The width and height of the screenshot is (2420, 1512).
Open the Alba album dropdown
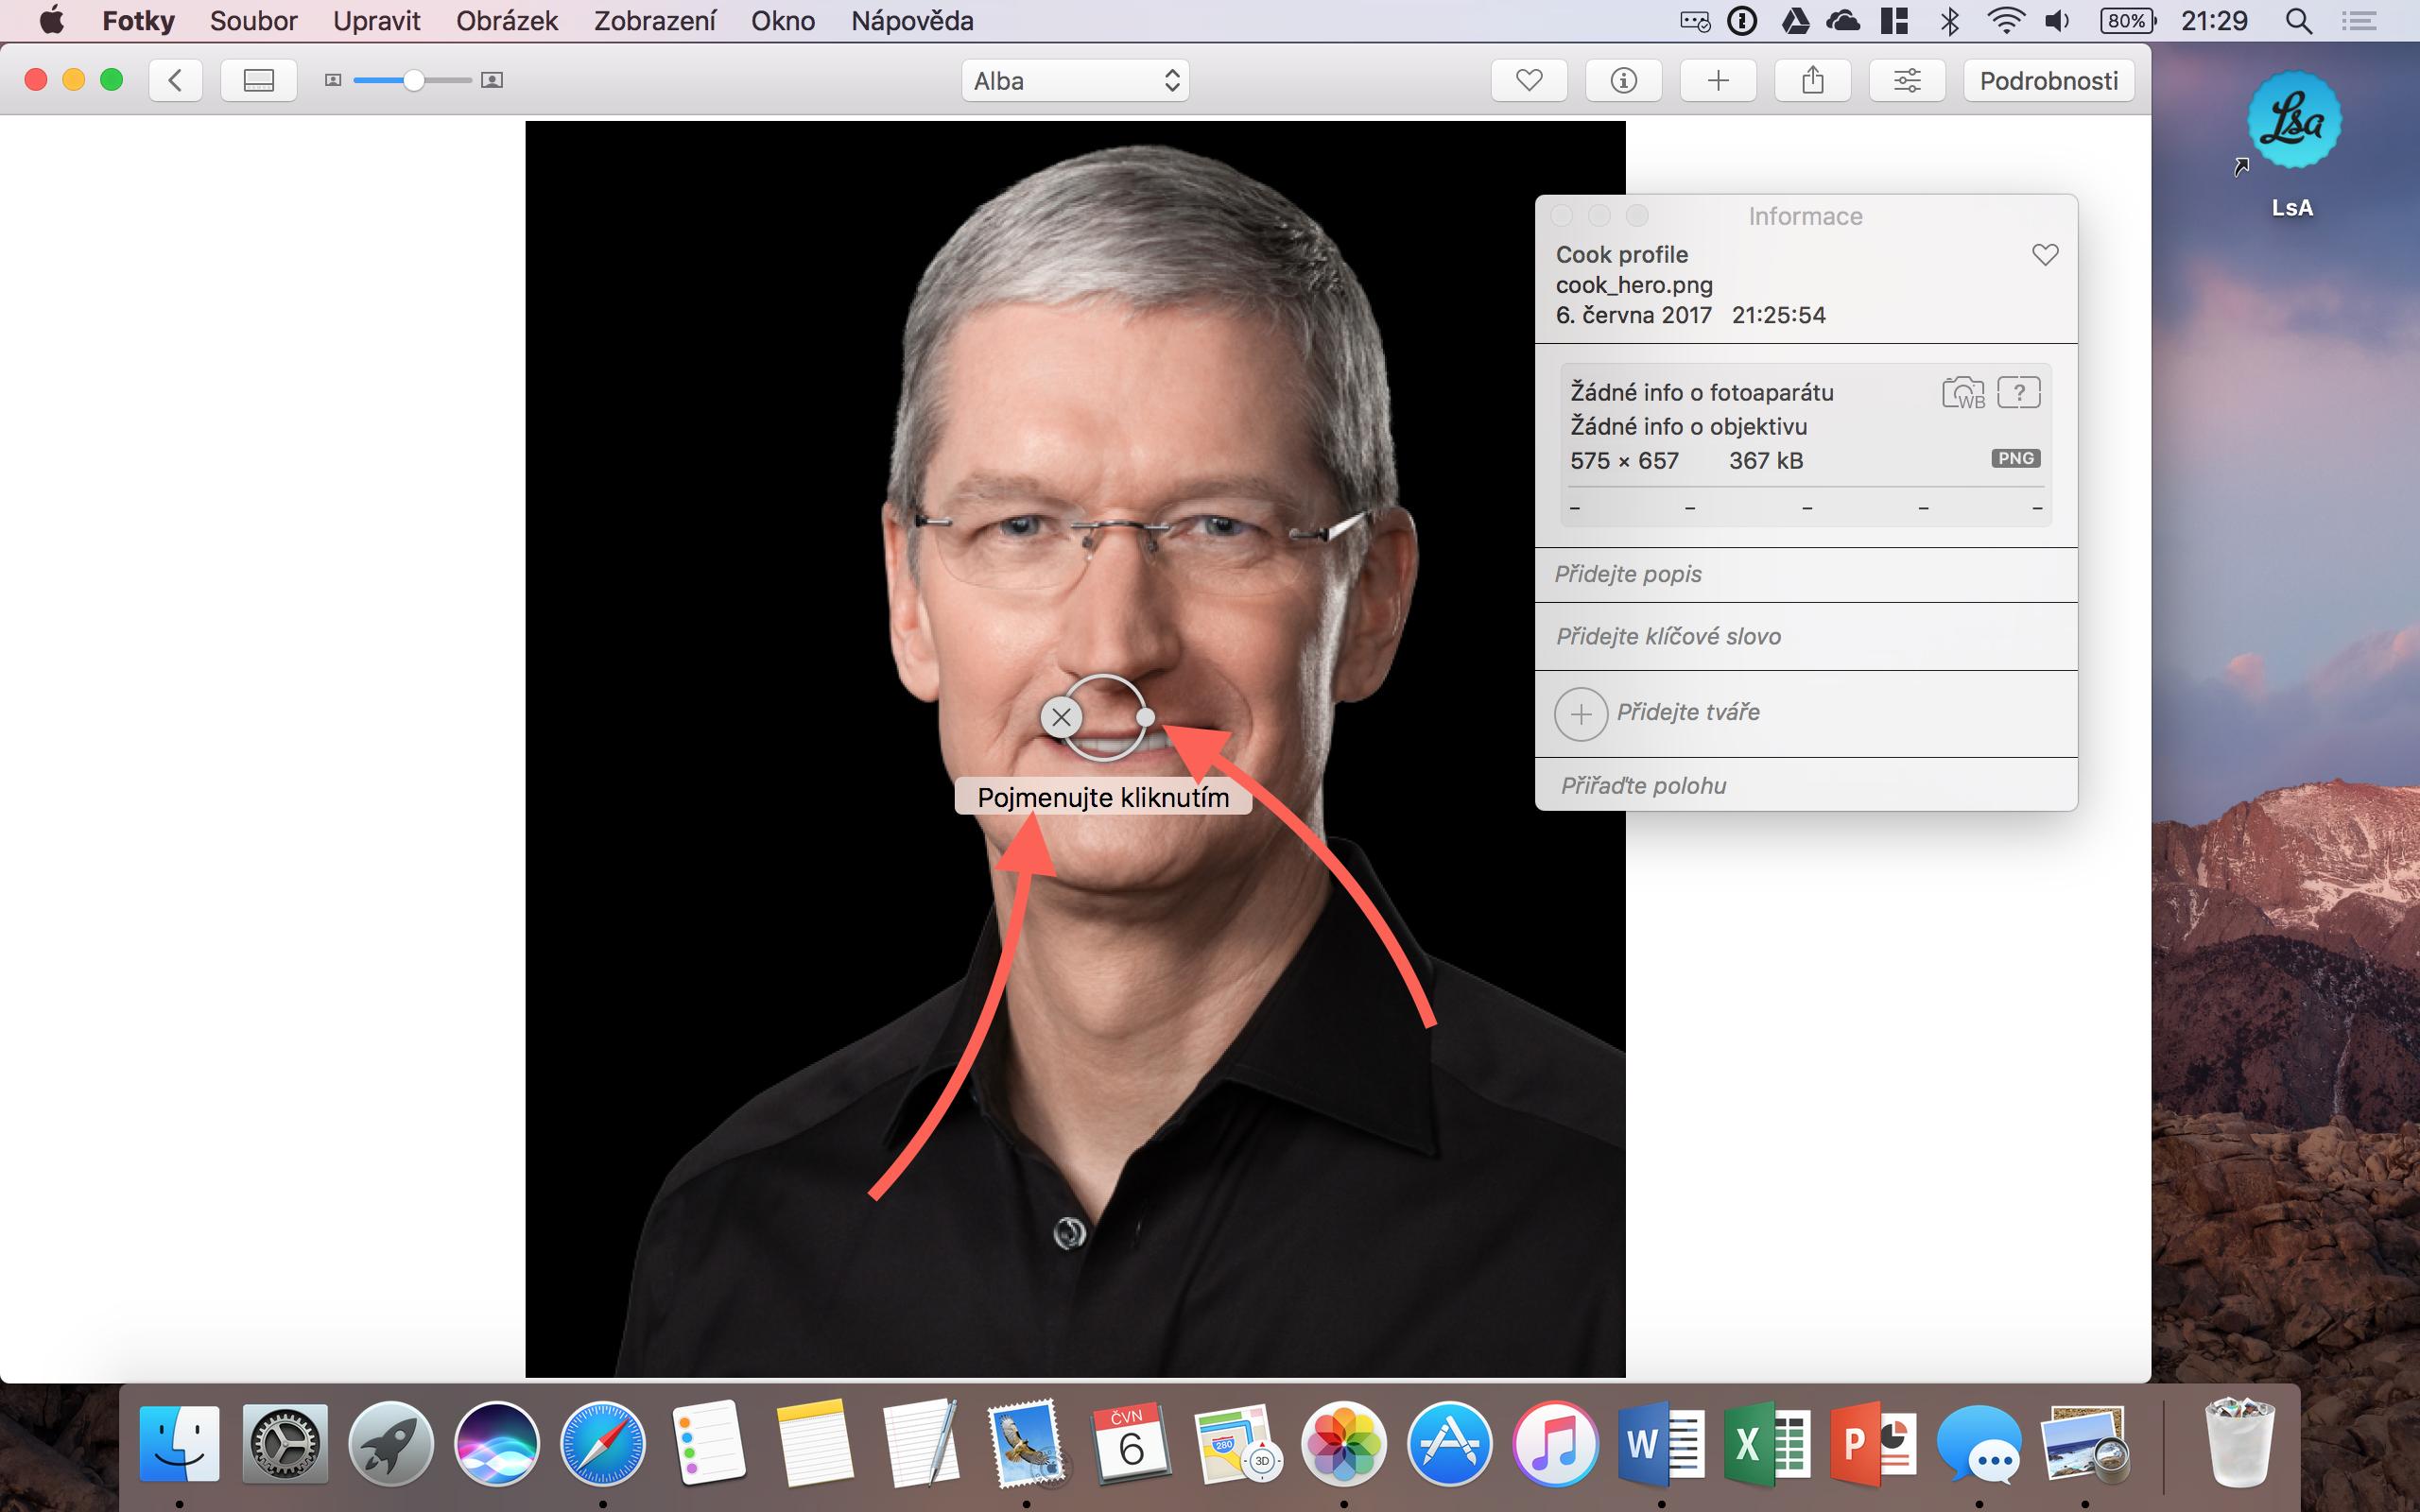click(x=1075, y=81)
